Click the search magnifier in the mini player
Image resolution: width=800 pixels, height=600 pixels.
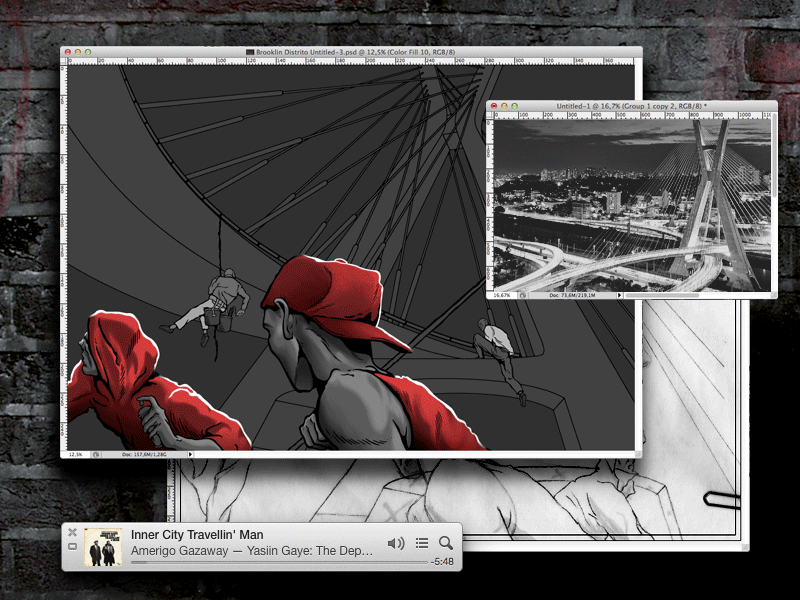click(x=446, y=543)
